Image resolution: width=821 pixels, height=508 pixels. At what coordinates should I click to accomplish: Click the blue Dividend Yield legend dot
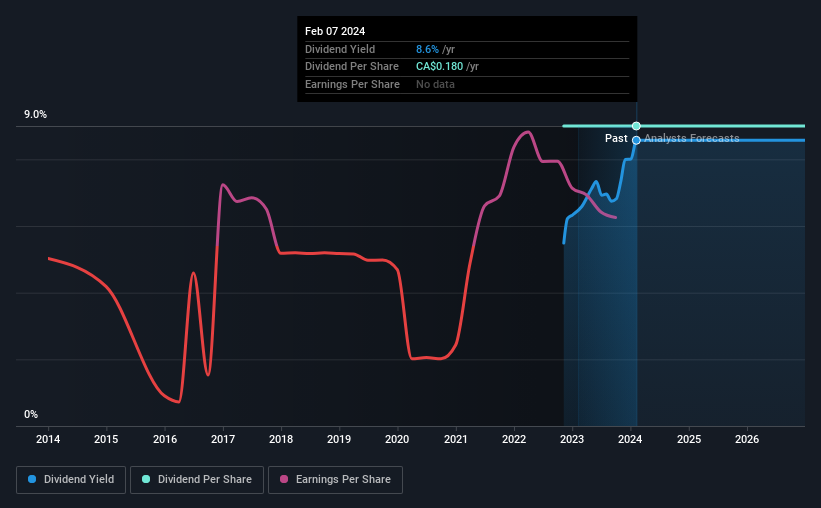pos(32,479)
